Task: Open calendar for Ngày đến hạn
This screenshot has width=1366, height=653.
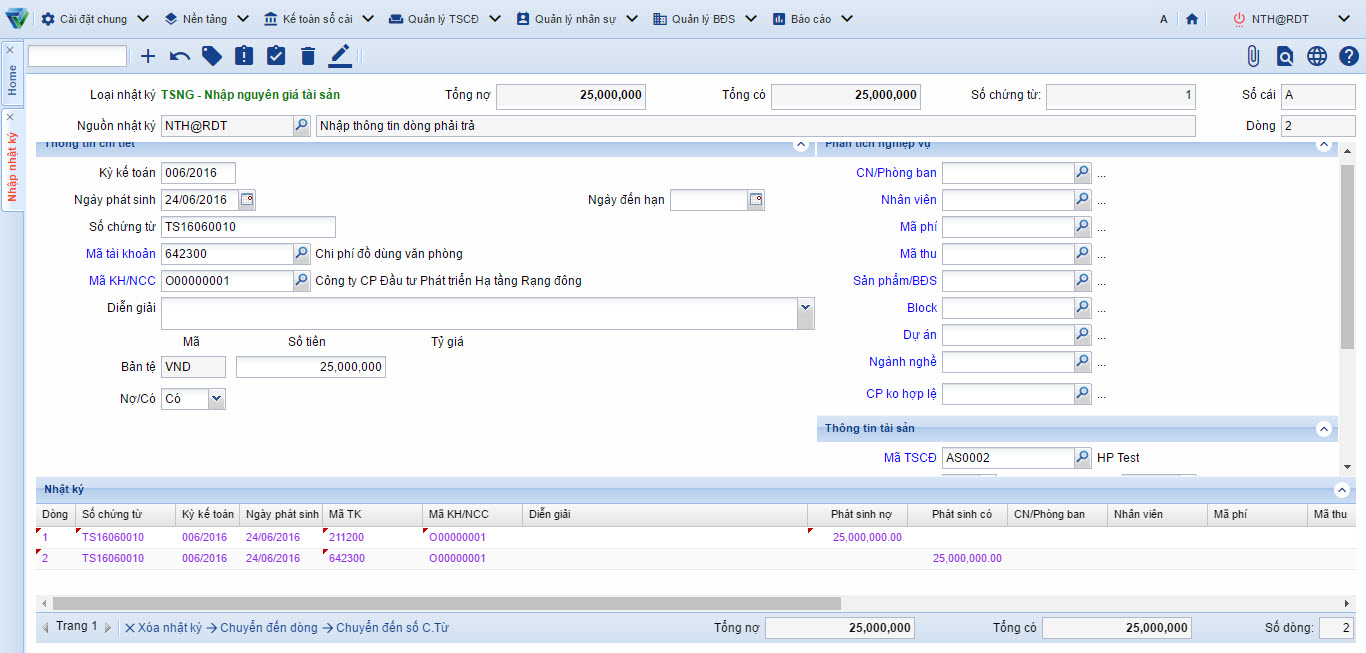Action: point(756,200)
